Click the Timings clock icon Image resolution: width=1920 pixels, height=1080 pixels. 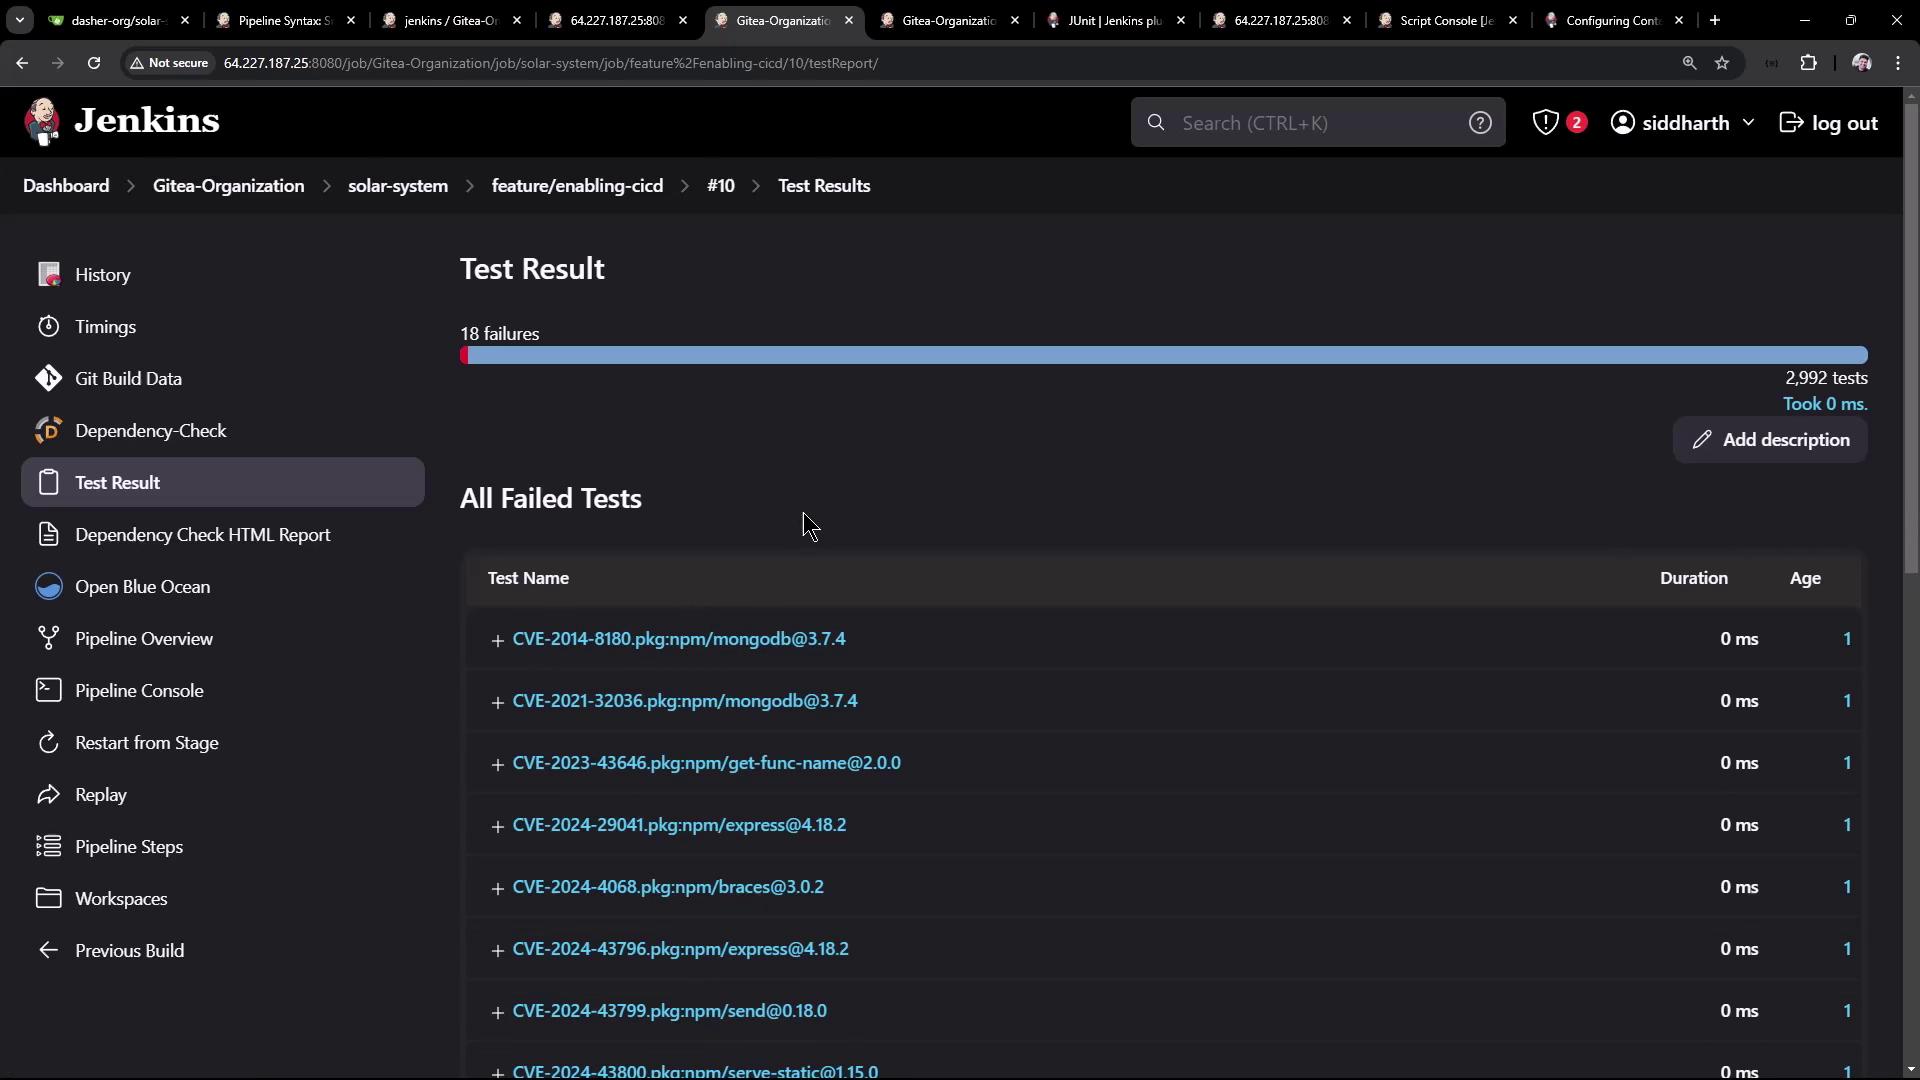tap(48, 327)
